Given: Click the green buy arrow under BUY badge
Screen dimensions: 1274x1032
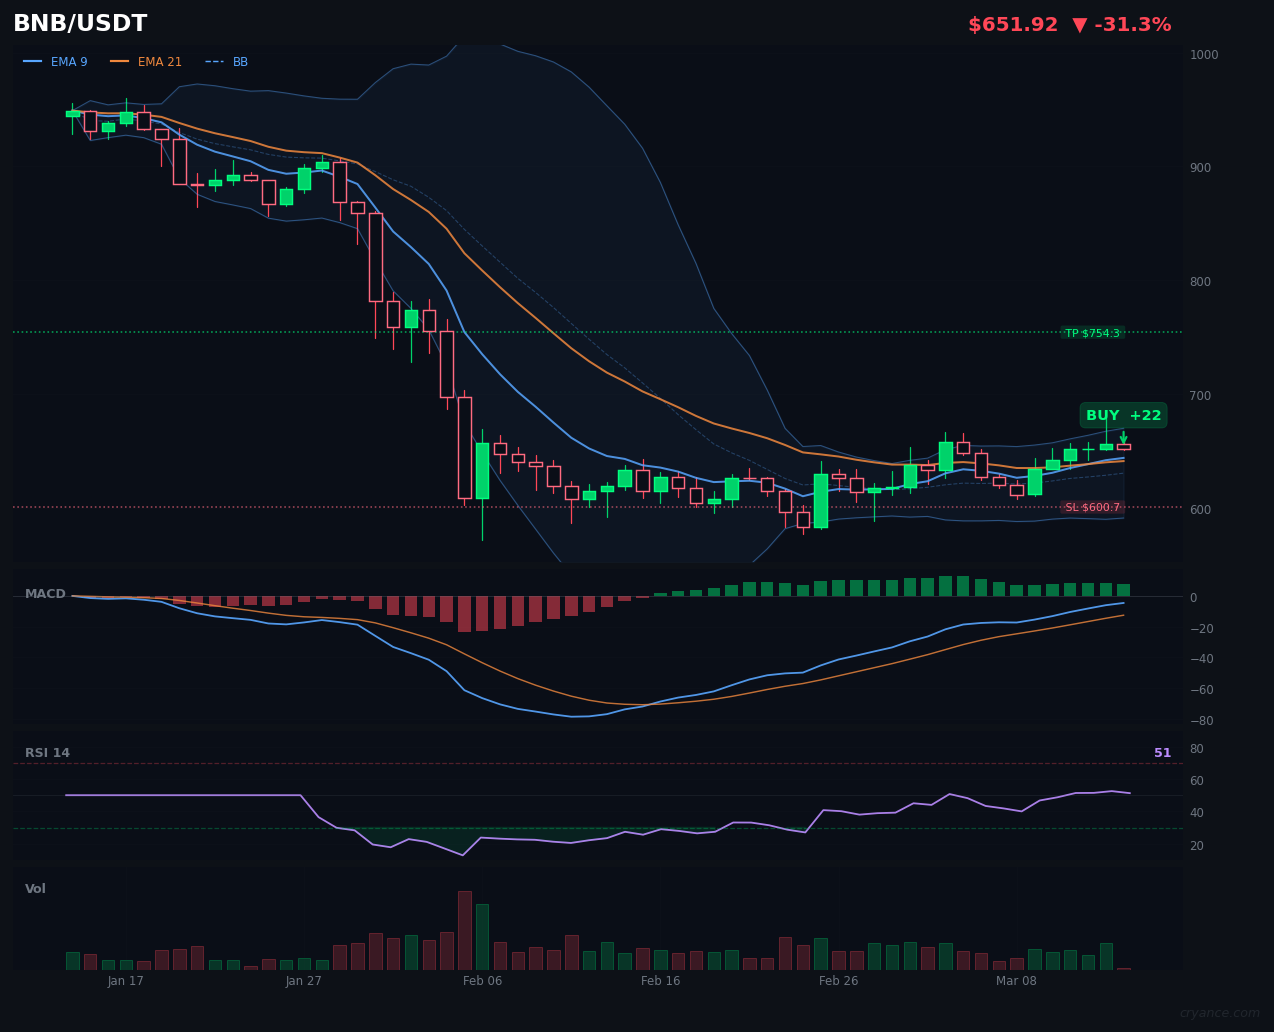Looking at the screenshot, I should pos(1124,437).
